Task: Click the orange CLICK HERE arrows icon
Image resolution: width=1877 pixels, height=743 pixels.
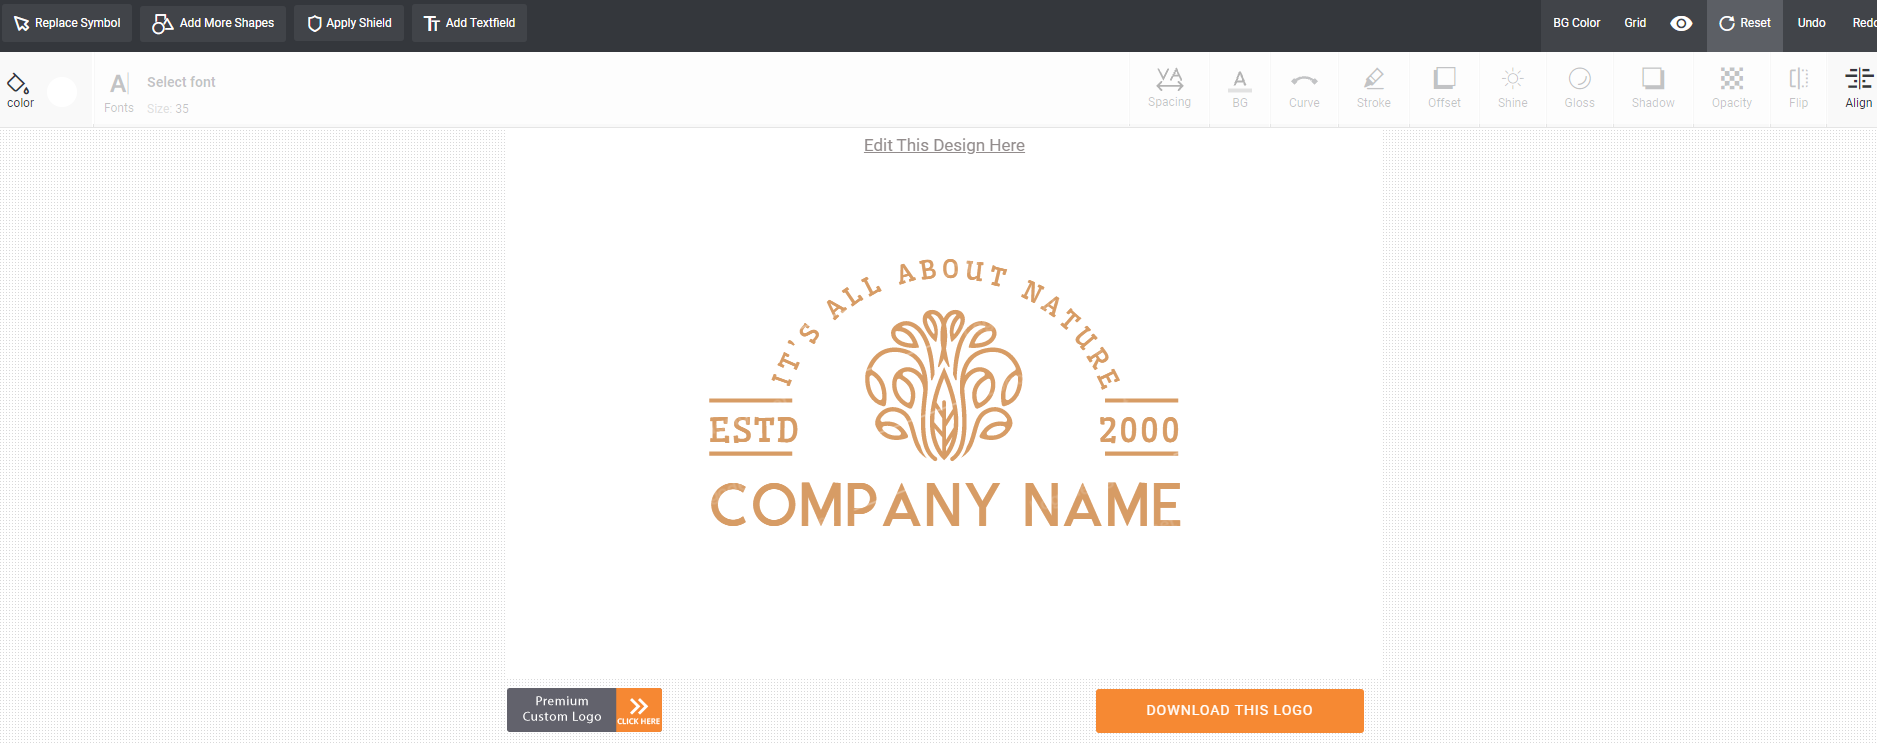Action: click(639, 710)
